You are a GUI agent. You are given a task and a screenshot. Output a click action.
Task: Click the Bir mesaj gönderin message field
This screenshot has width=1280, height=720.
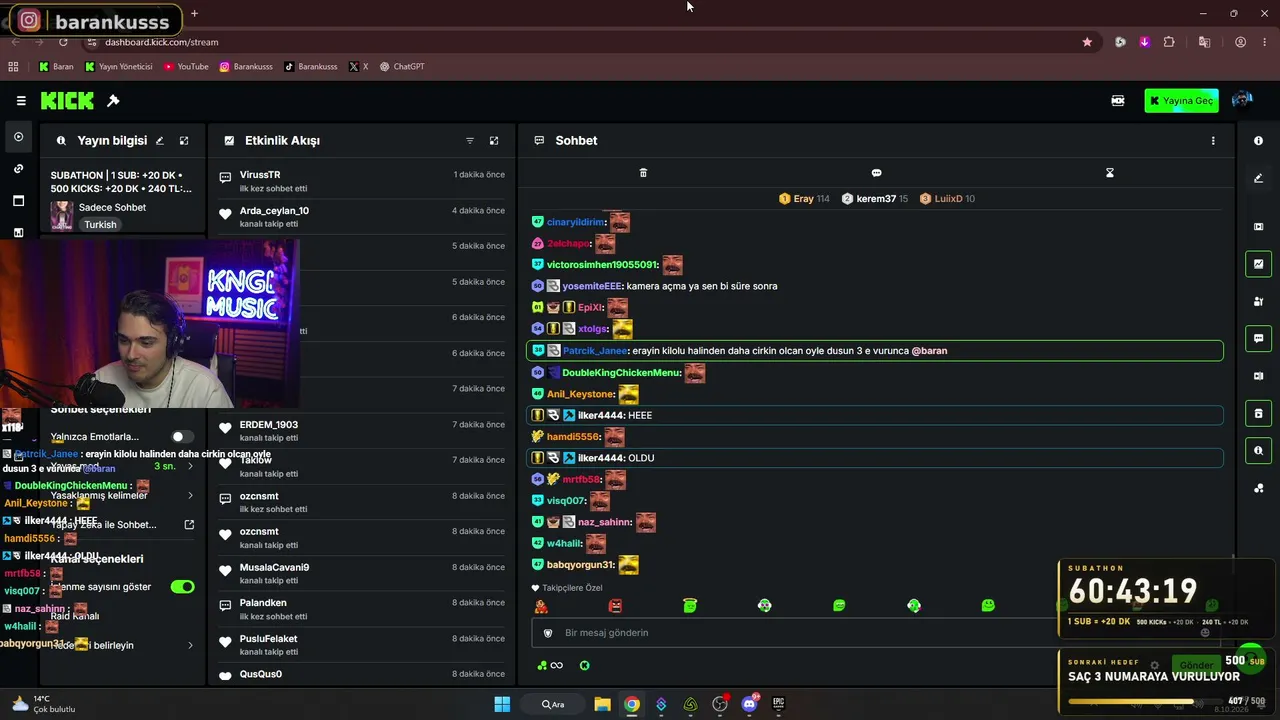tap(795, 633)
